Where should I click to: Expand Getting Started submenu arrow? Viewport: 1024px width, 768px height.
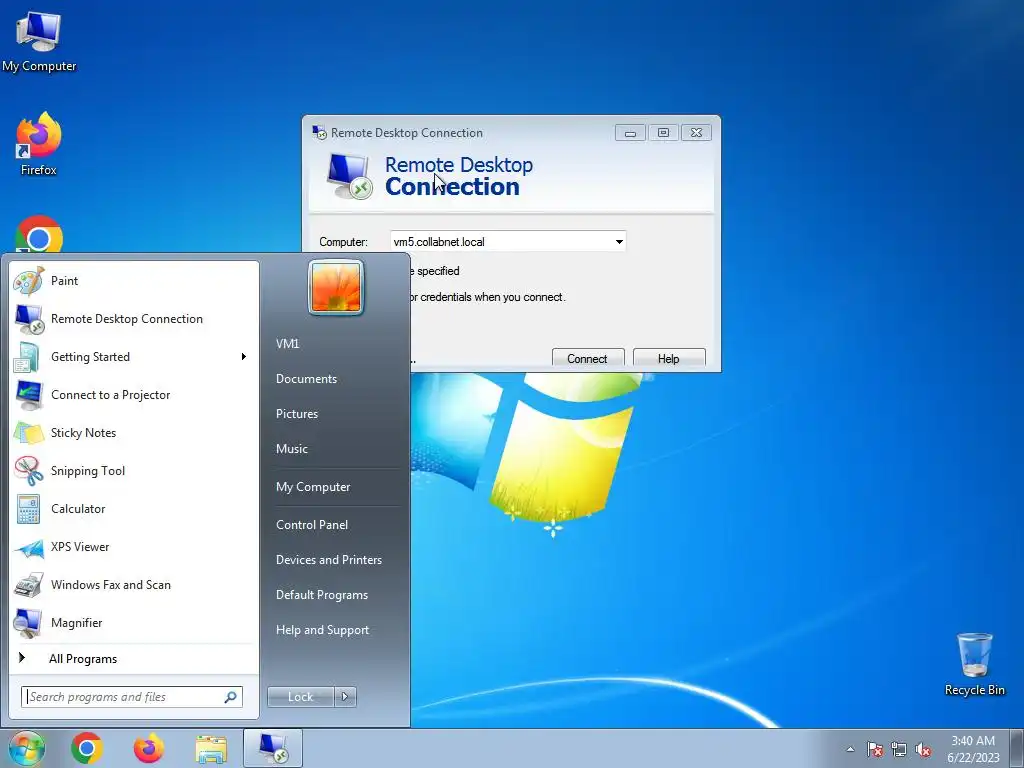tap(244, 357)
